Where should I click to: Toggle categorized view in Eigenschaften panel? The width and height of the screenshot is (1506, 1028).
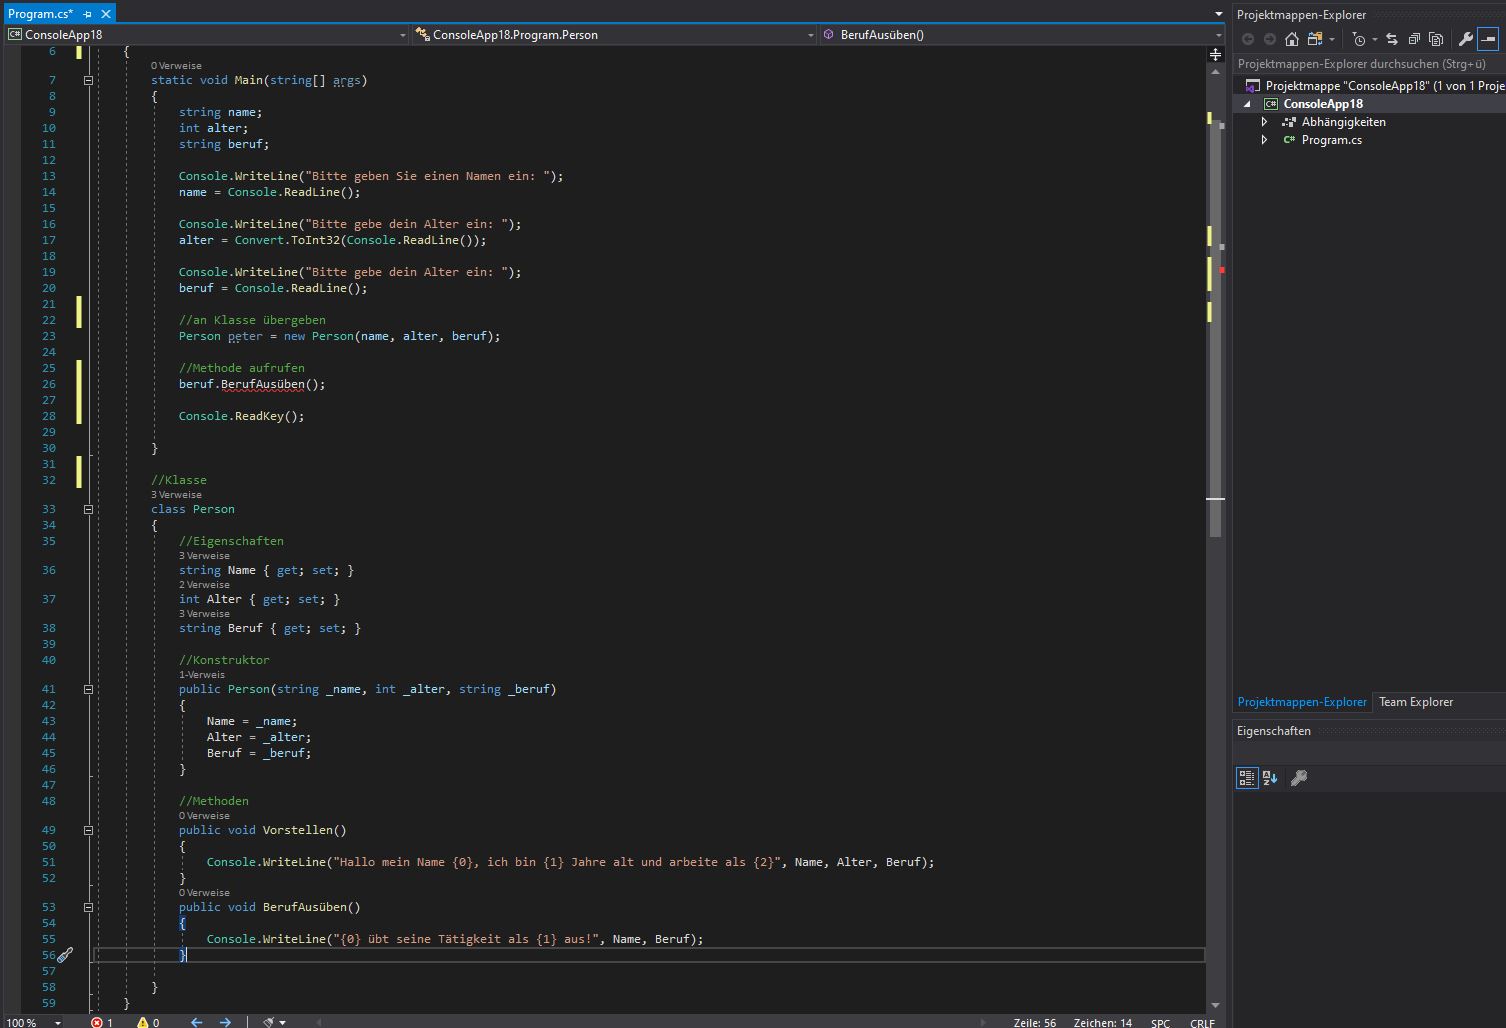(1247, 778)
